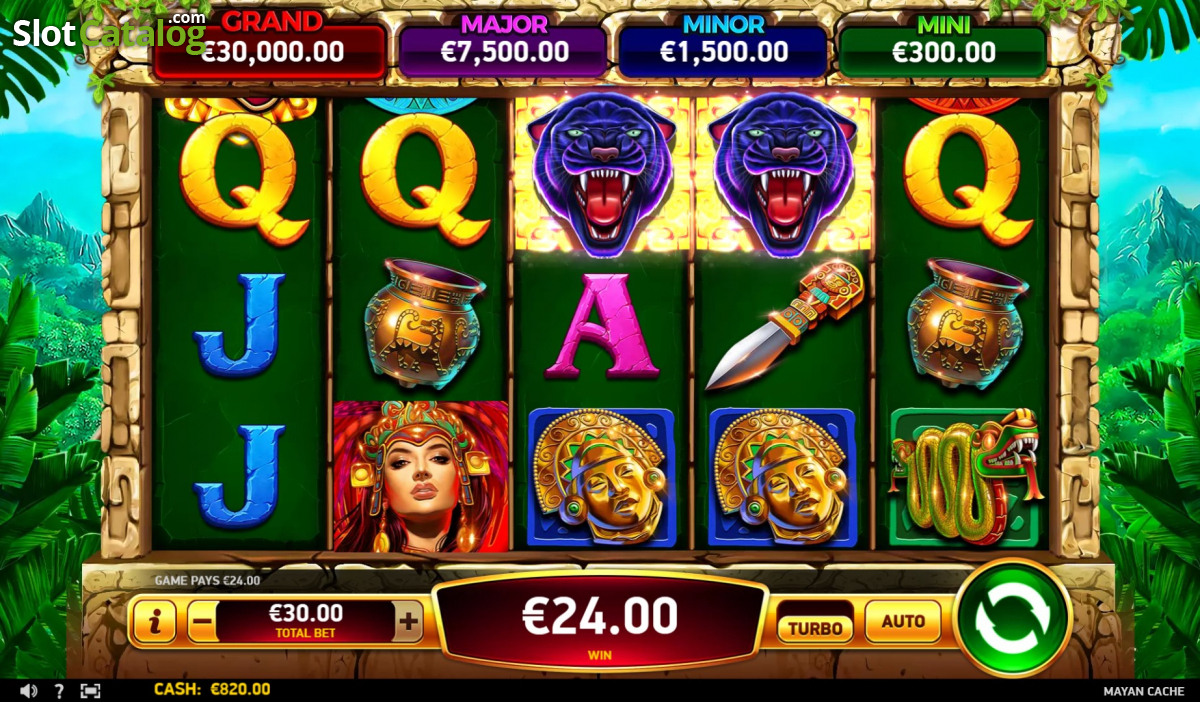This screenshot has height=702, width=1200.
Task: Mute the game sound speaker icon
Action: click(28, 690)
